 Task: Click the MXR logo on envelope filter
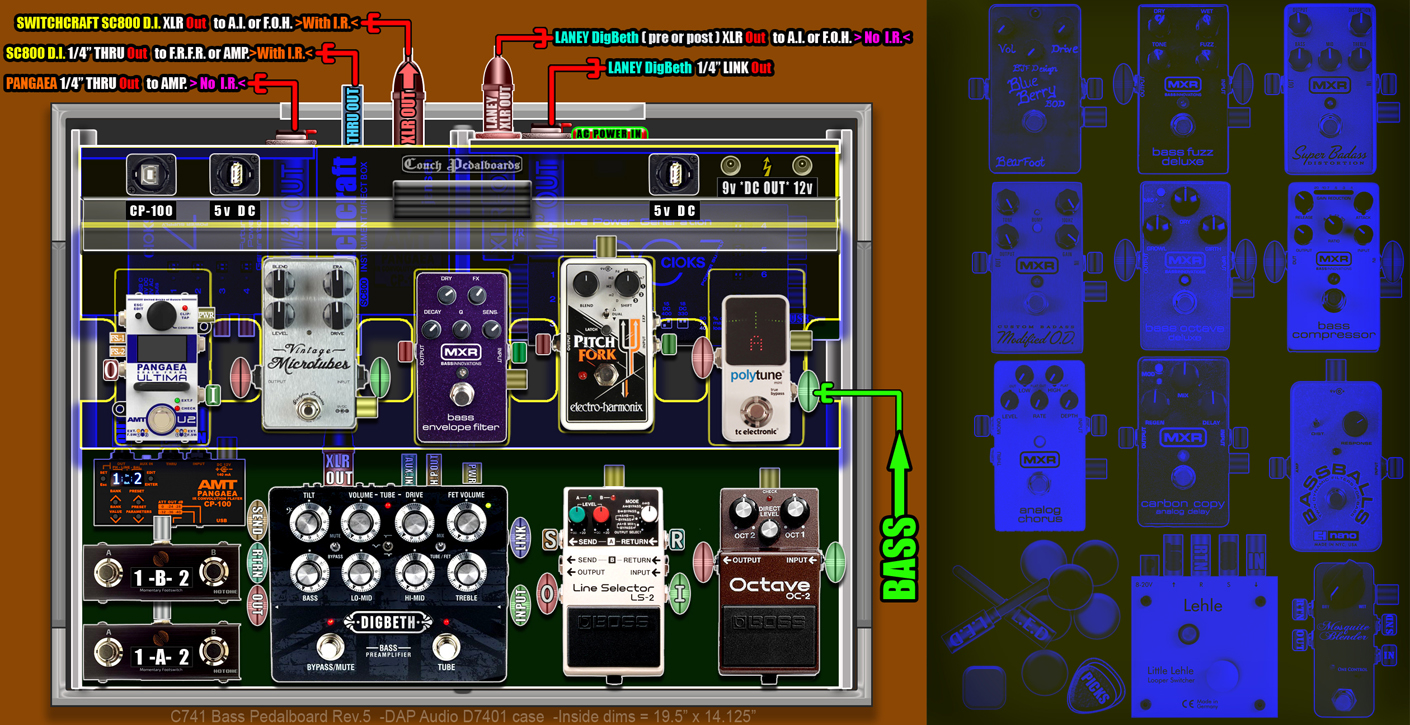pyautogui.click(x=461, y=353)
